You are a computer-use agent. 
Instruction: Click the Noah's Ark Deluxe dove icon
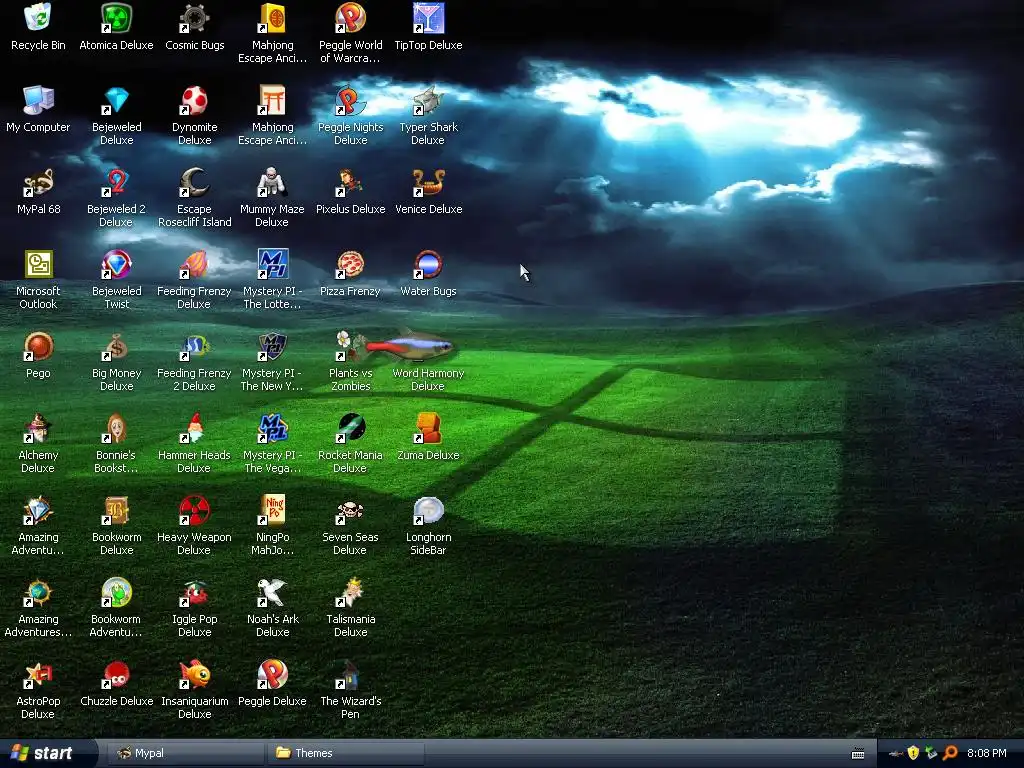[x=272, y=593]
